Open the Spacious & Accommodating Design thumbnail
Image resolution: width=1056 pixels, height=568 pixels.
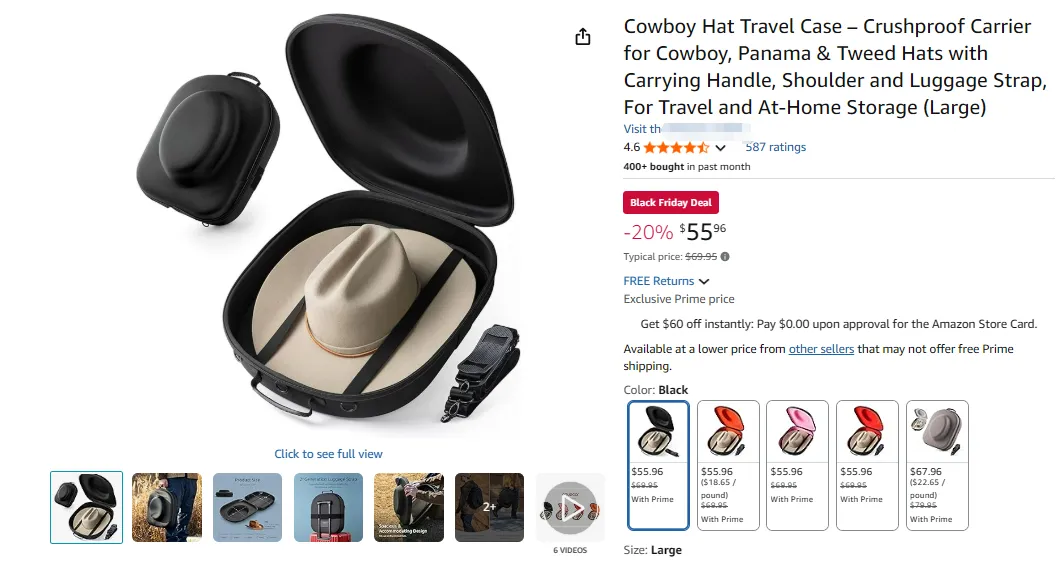coord(409,507)
